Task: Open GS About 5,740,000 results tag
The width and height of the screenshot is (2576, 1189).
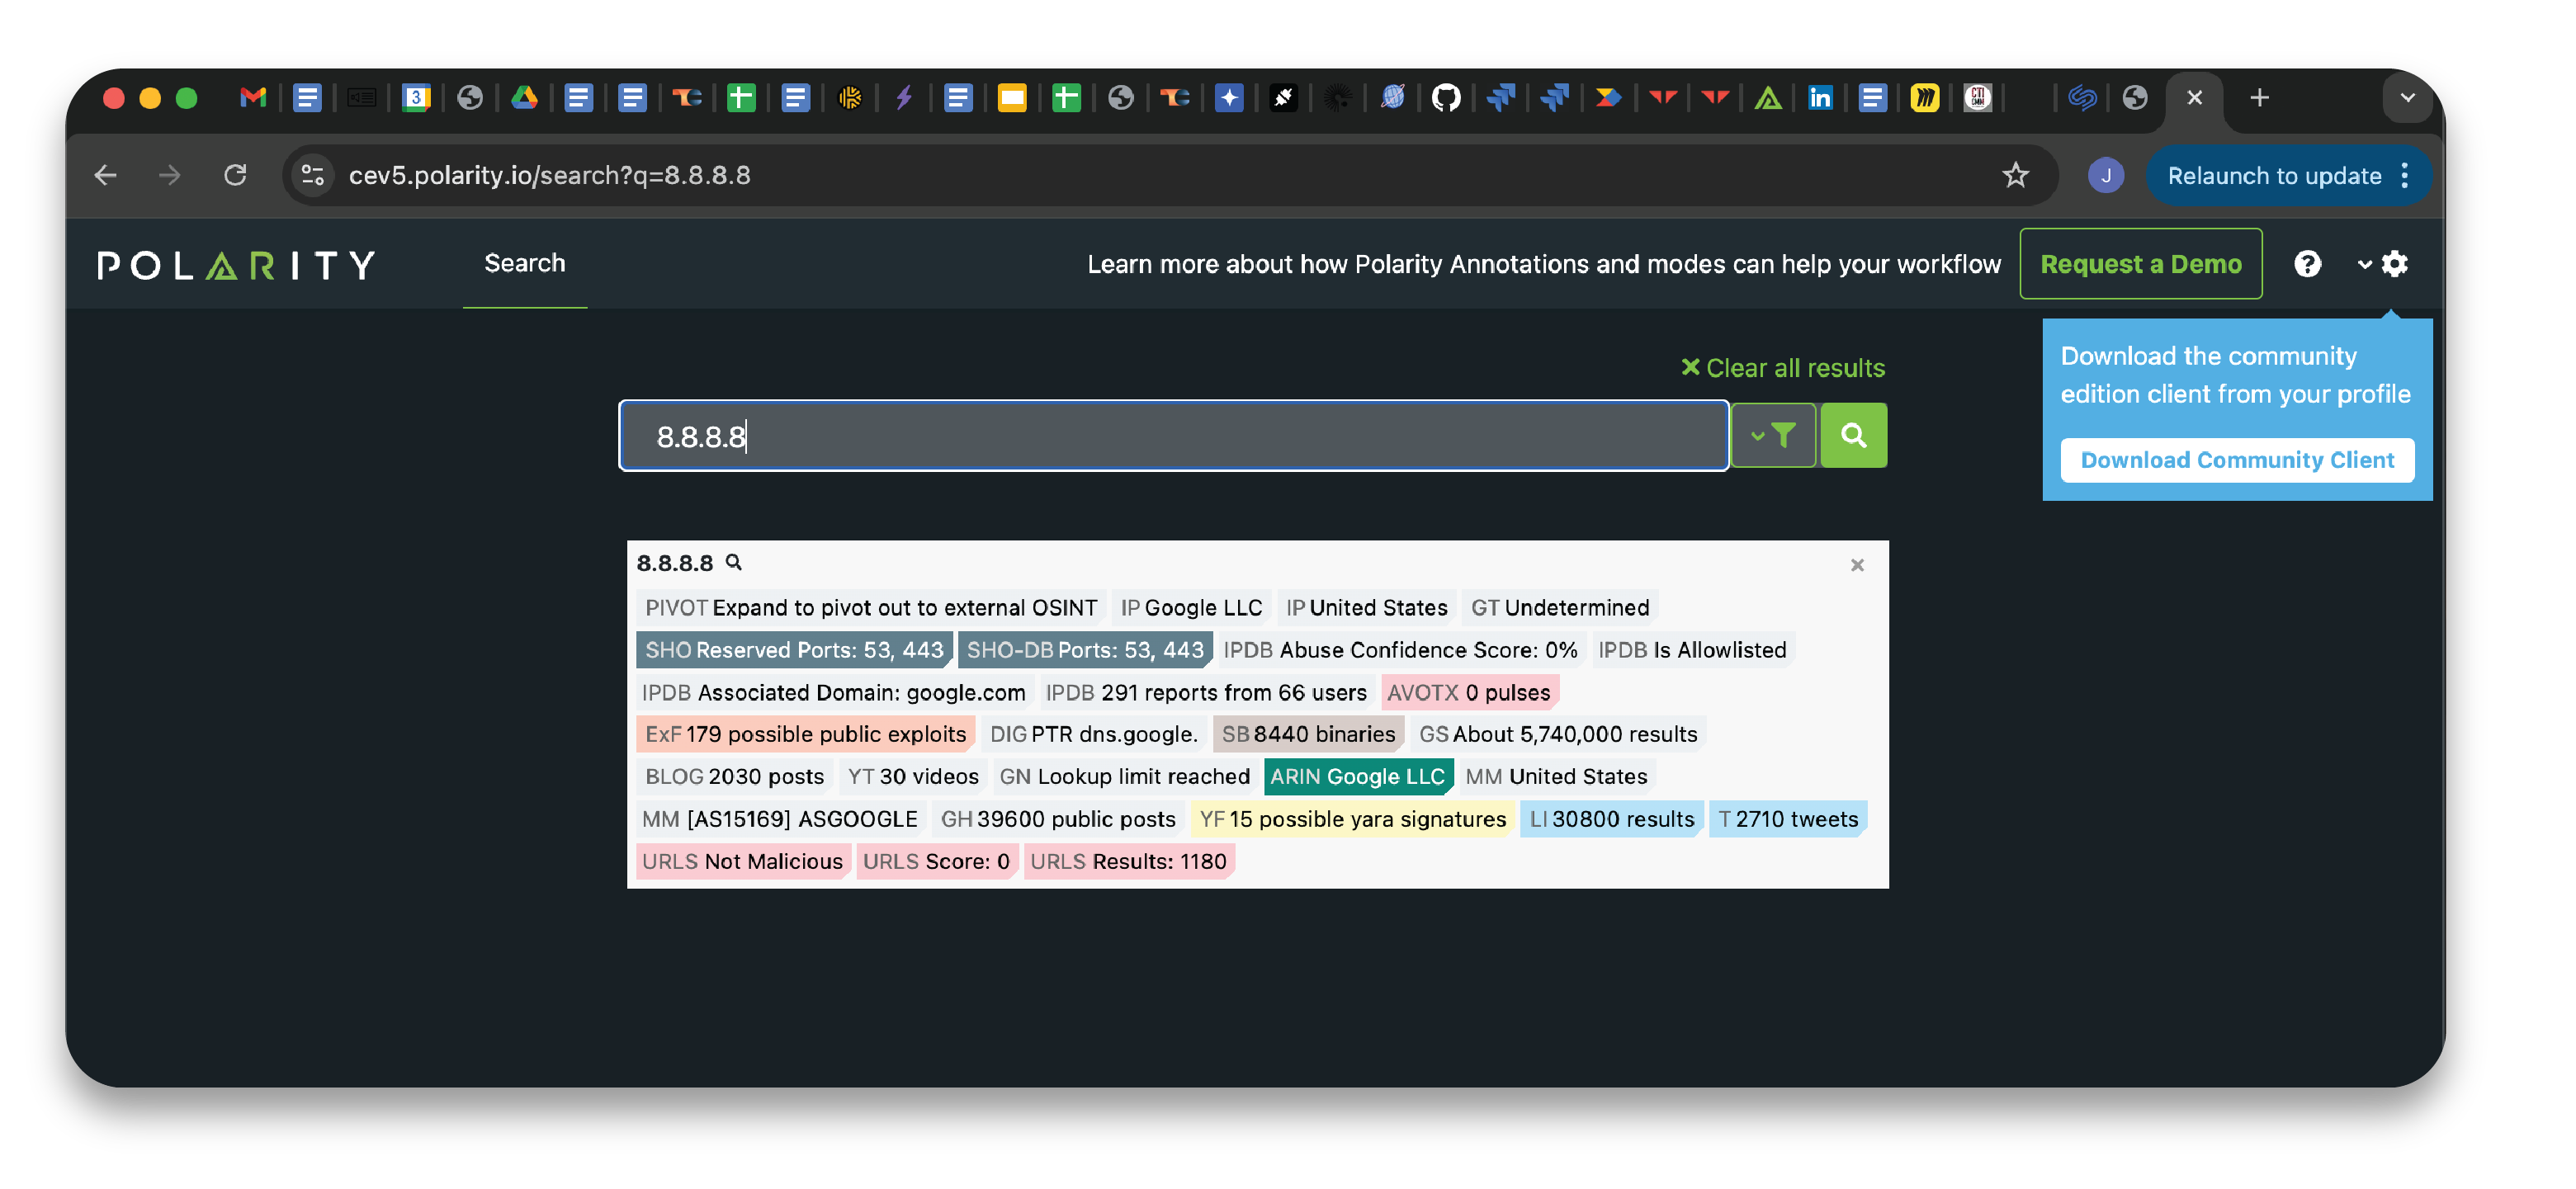Action: [1558, 734]
